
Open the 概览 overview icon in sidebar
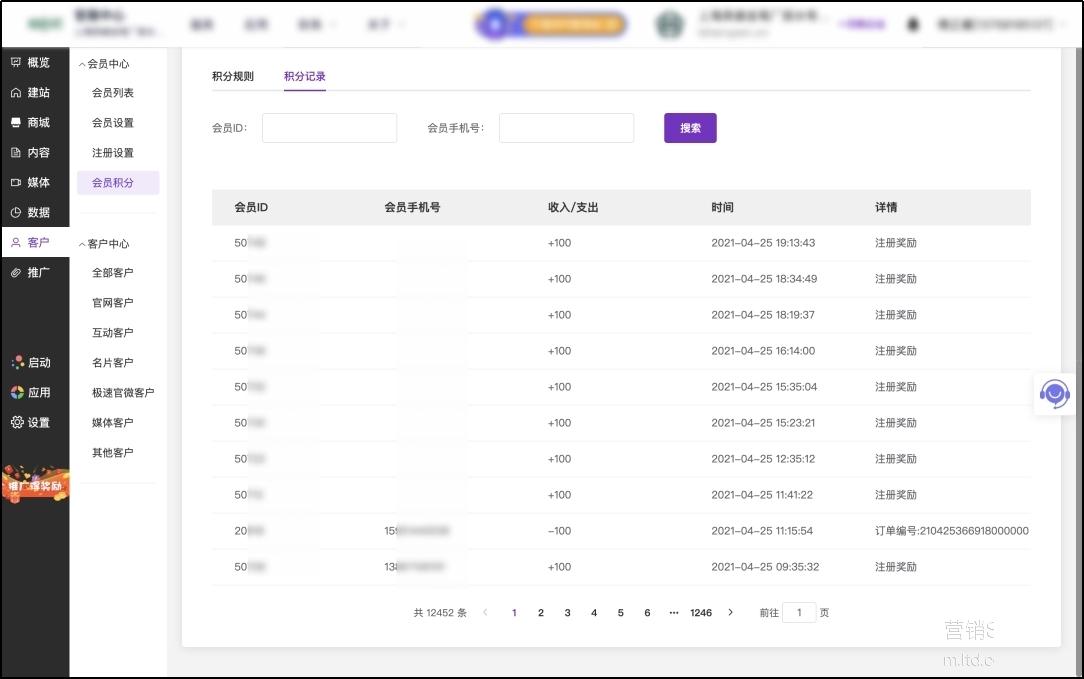16,63
